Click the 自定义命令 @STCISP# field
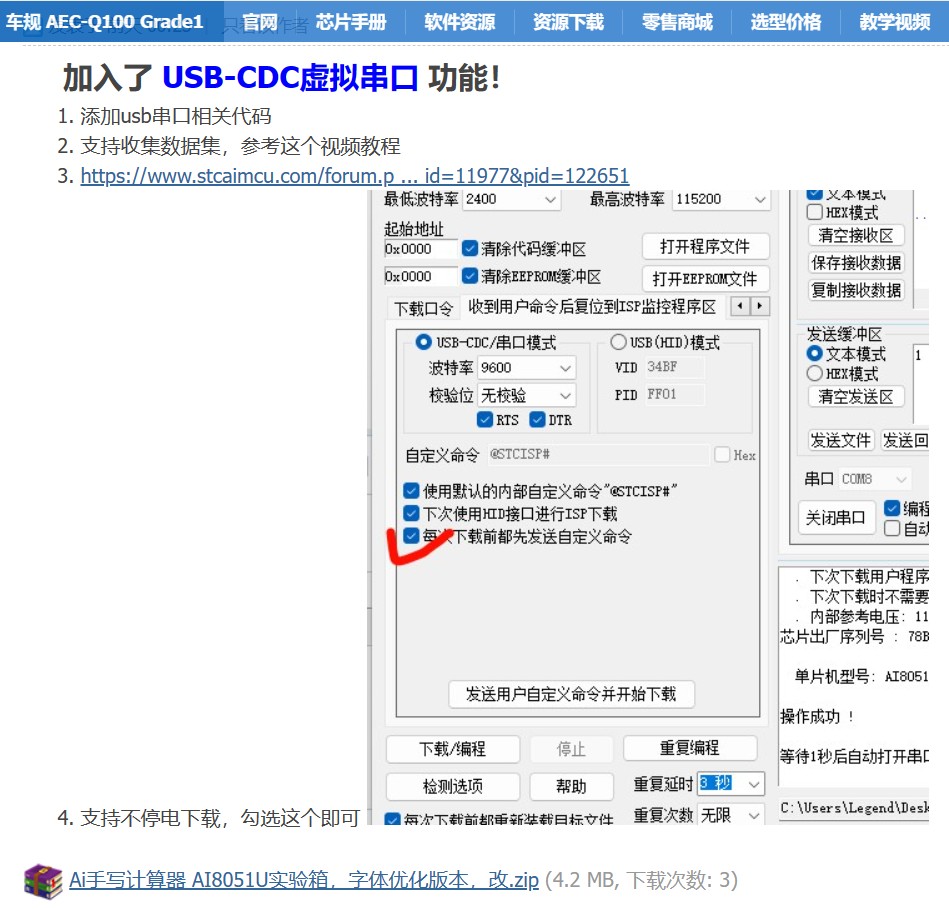The image size is (949, 910). (x=598, y=454)
